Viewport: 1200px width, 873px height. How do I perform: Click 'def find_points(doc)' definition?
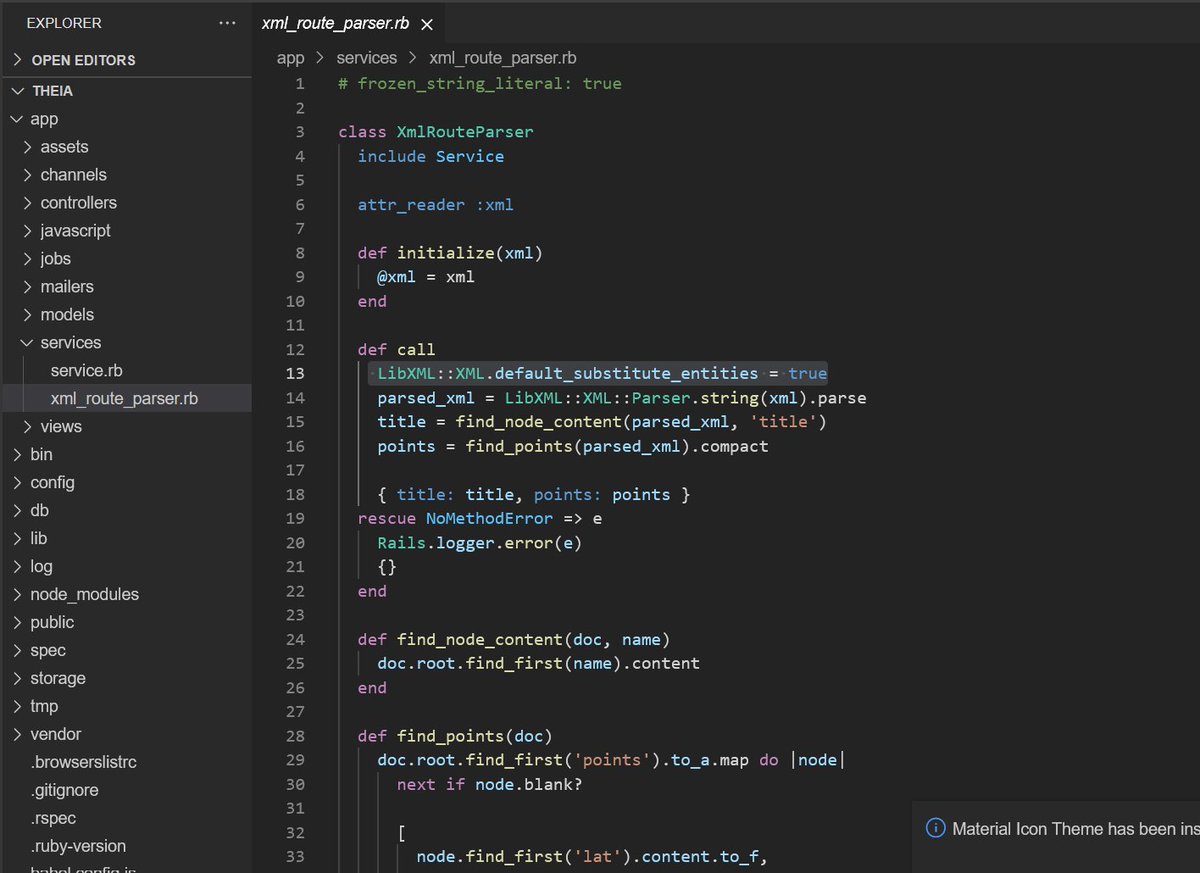(455, 737)
